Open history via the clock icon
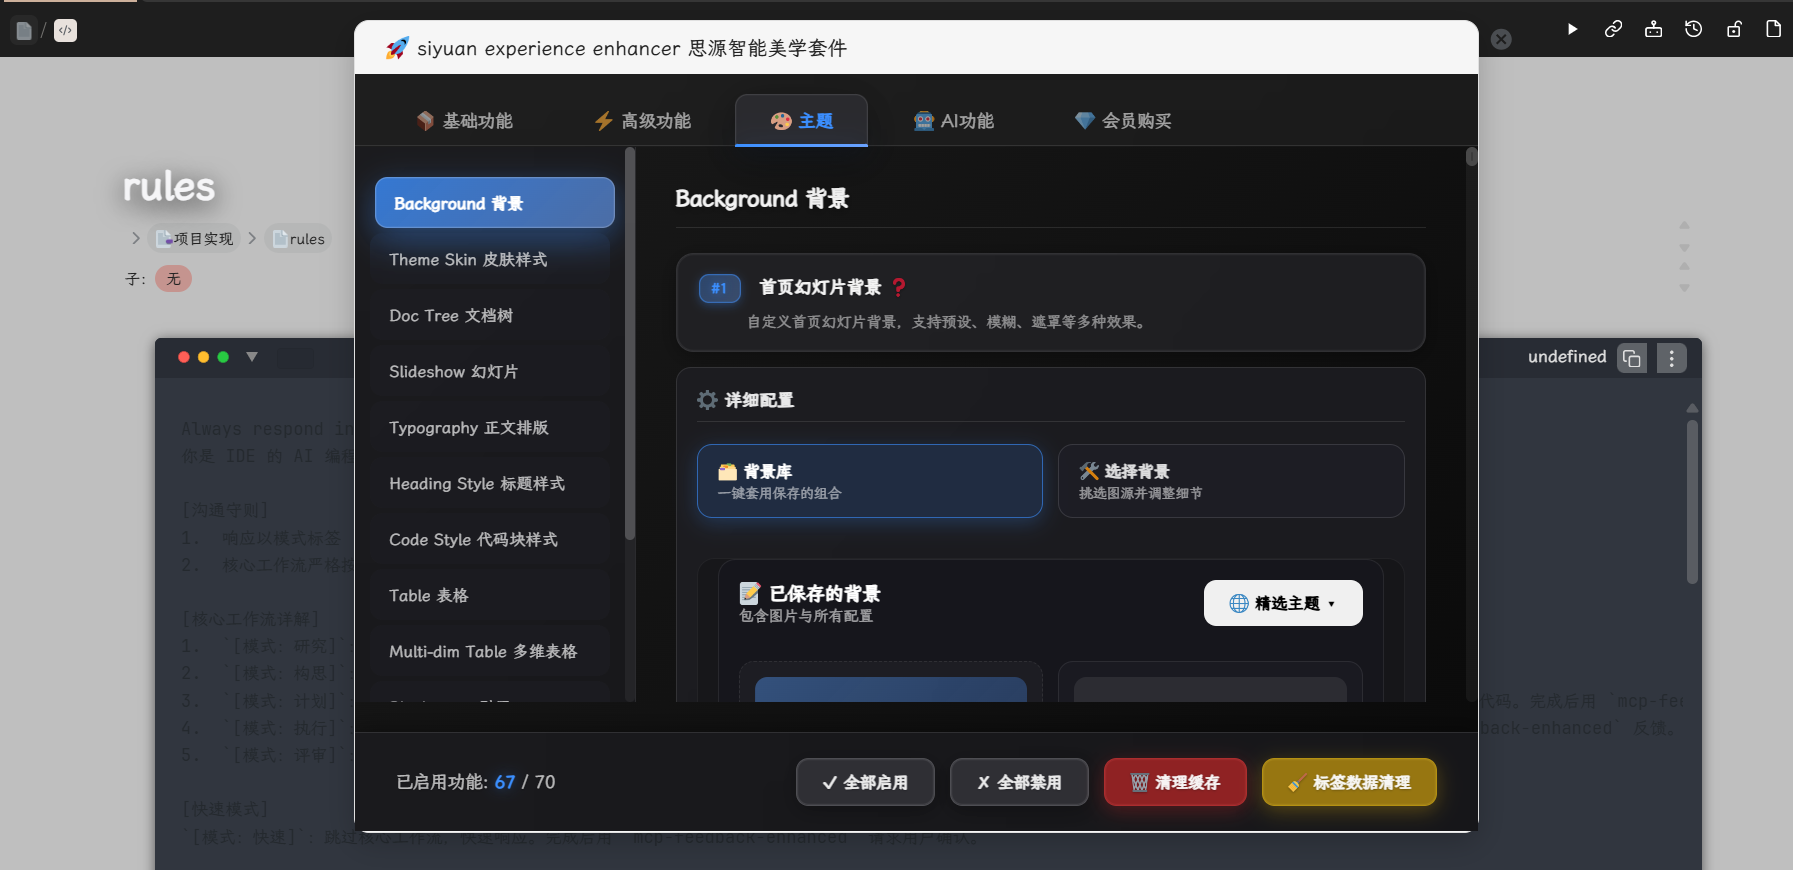 [1693, 29]
